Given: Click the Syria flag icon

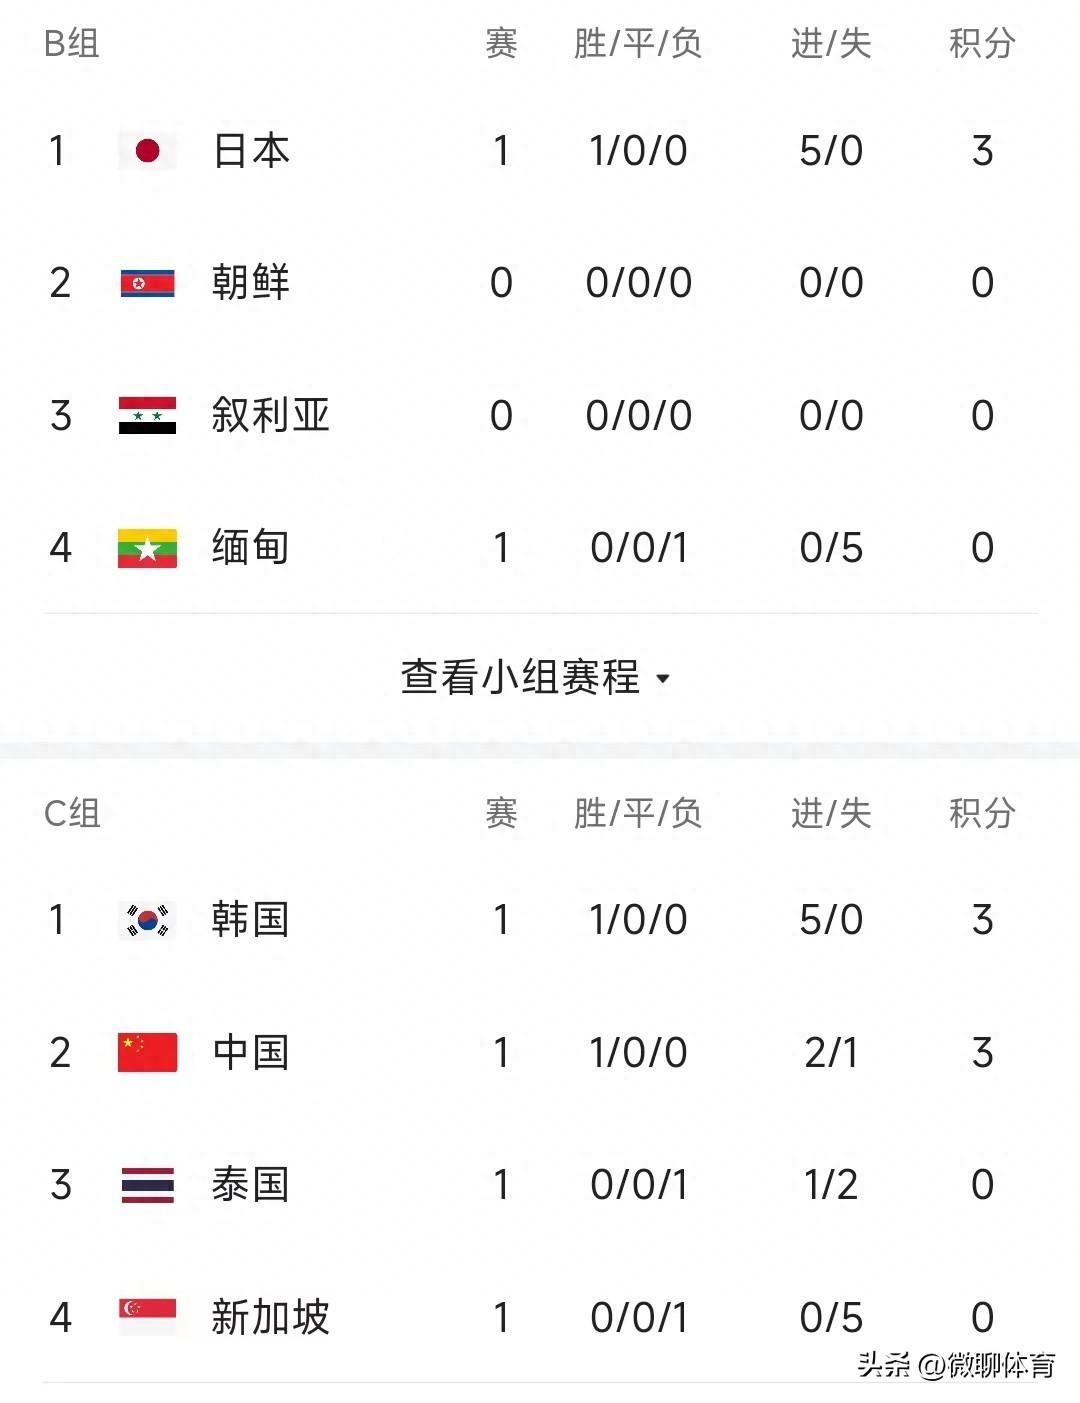Looking at the screenshot, I should [147, 415].
